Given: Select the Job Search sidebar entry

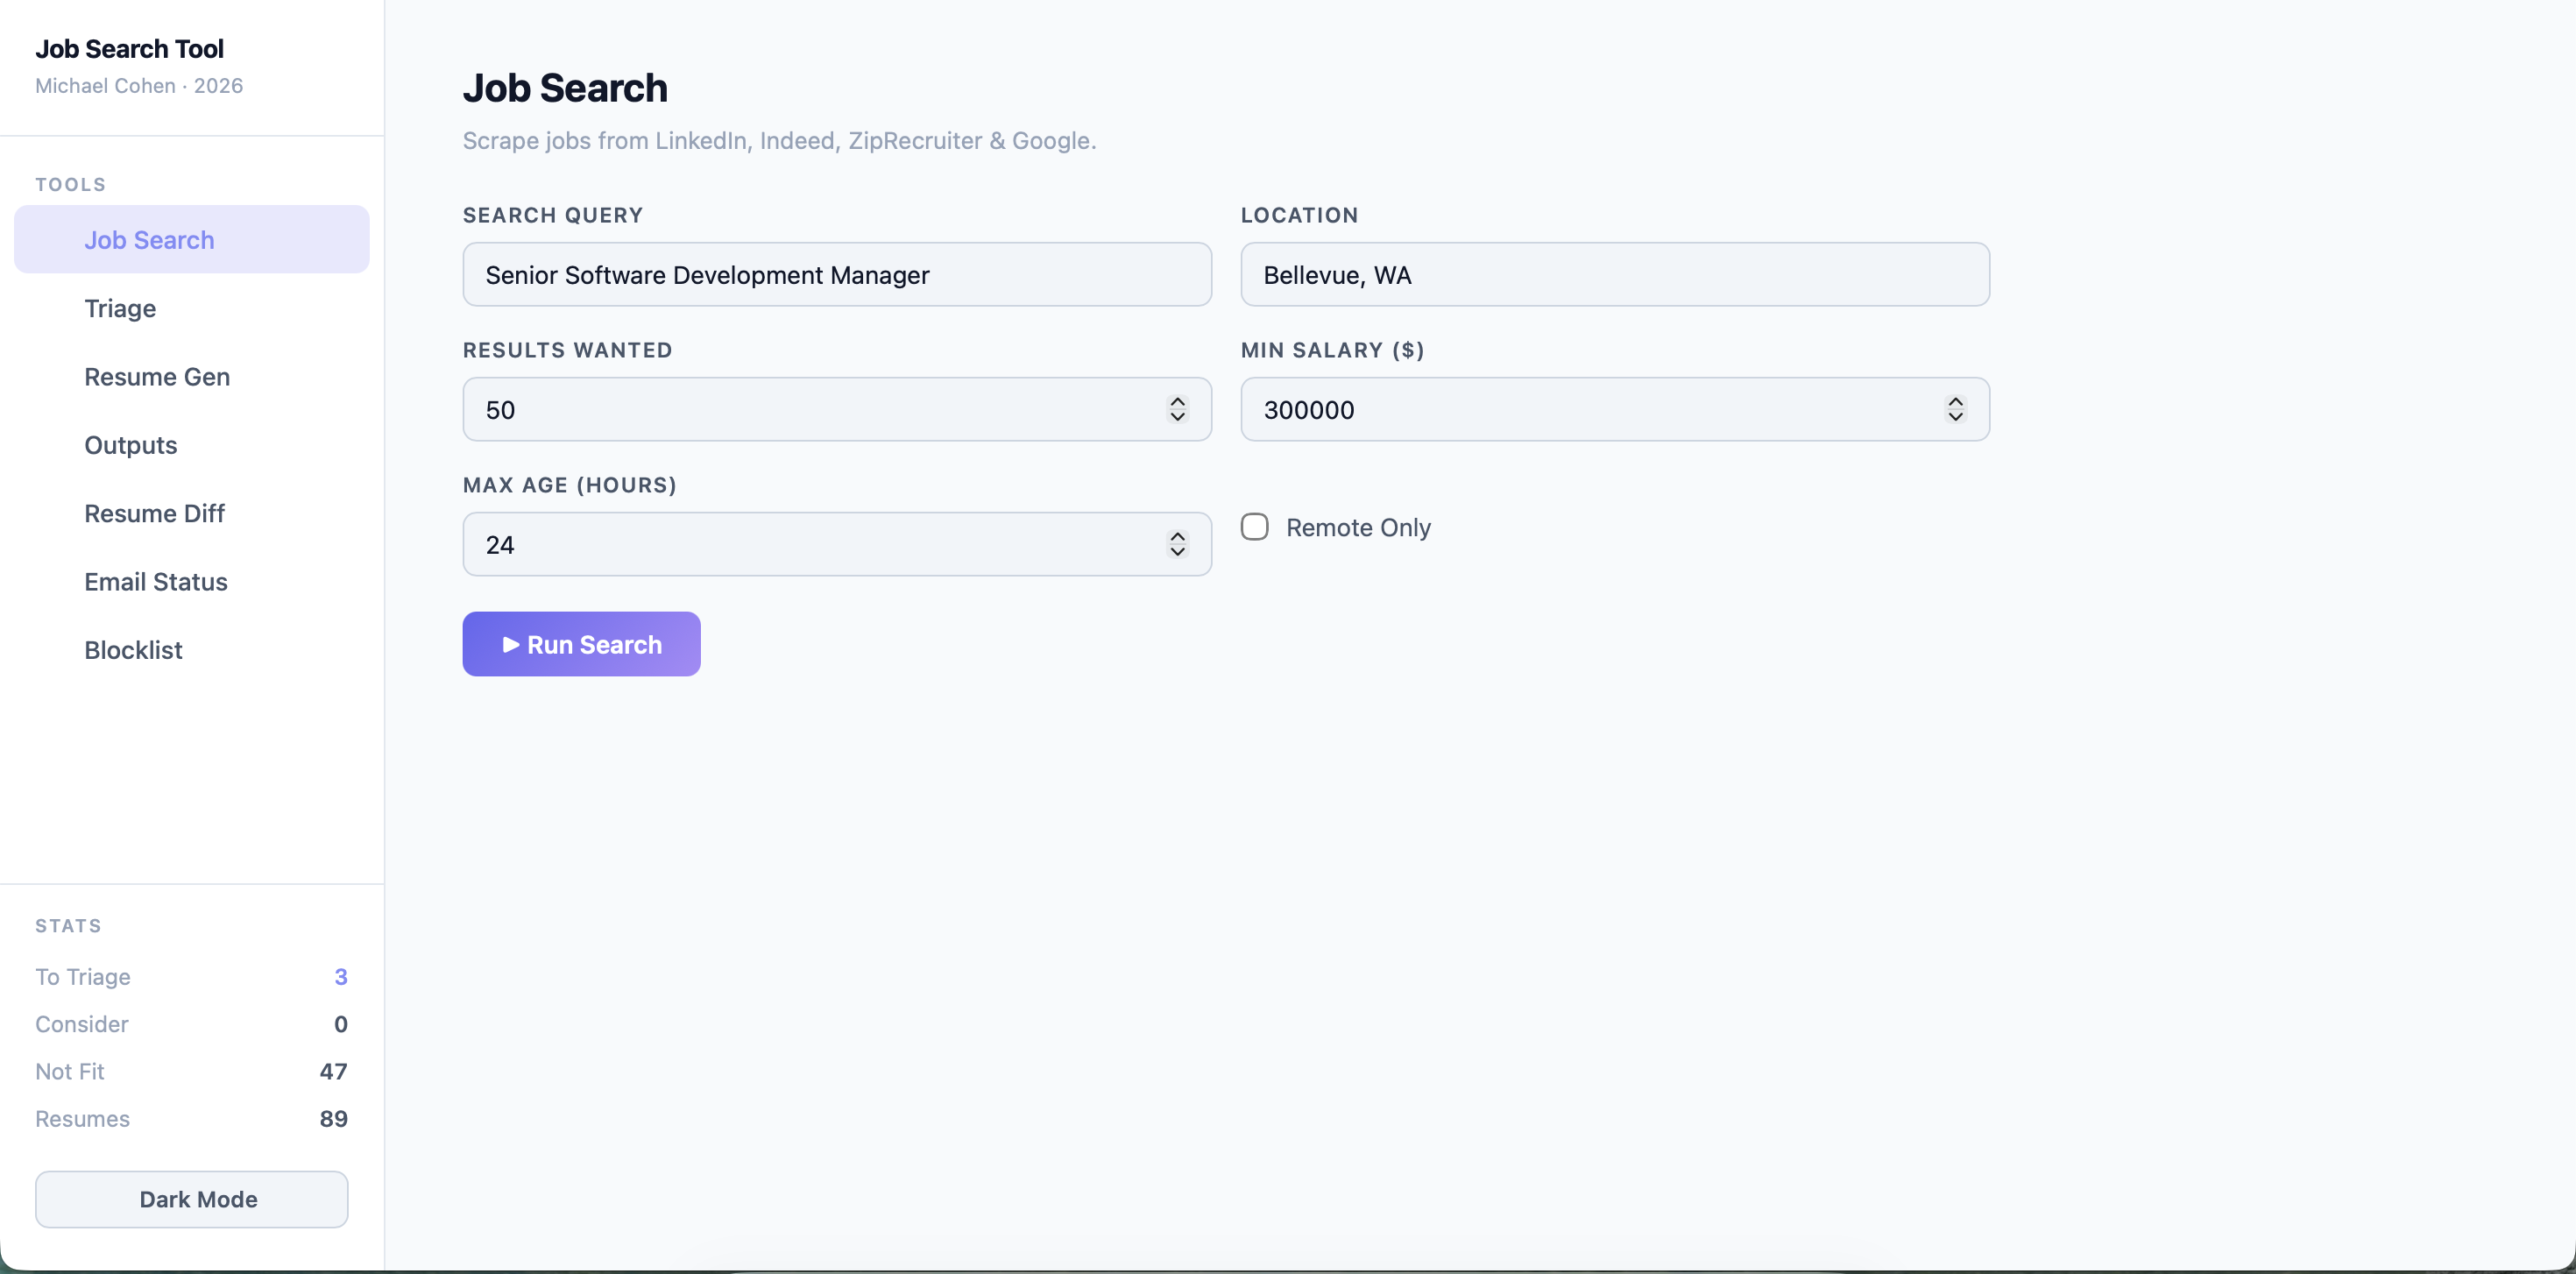Looking at the screenshot, I should click(x=148, y=239).
